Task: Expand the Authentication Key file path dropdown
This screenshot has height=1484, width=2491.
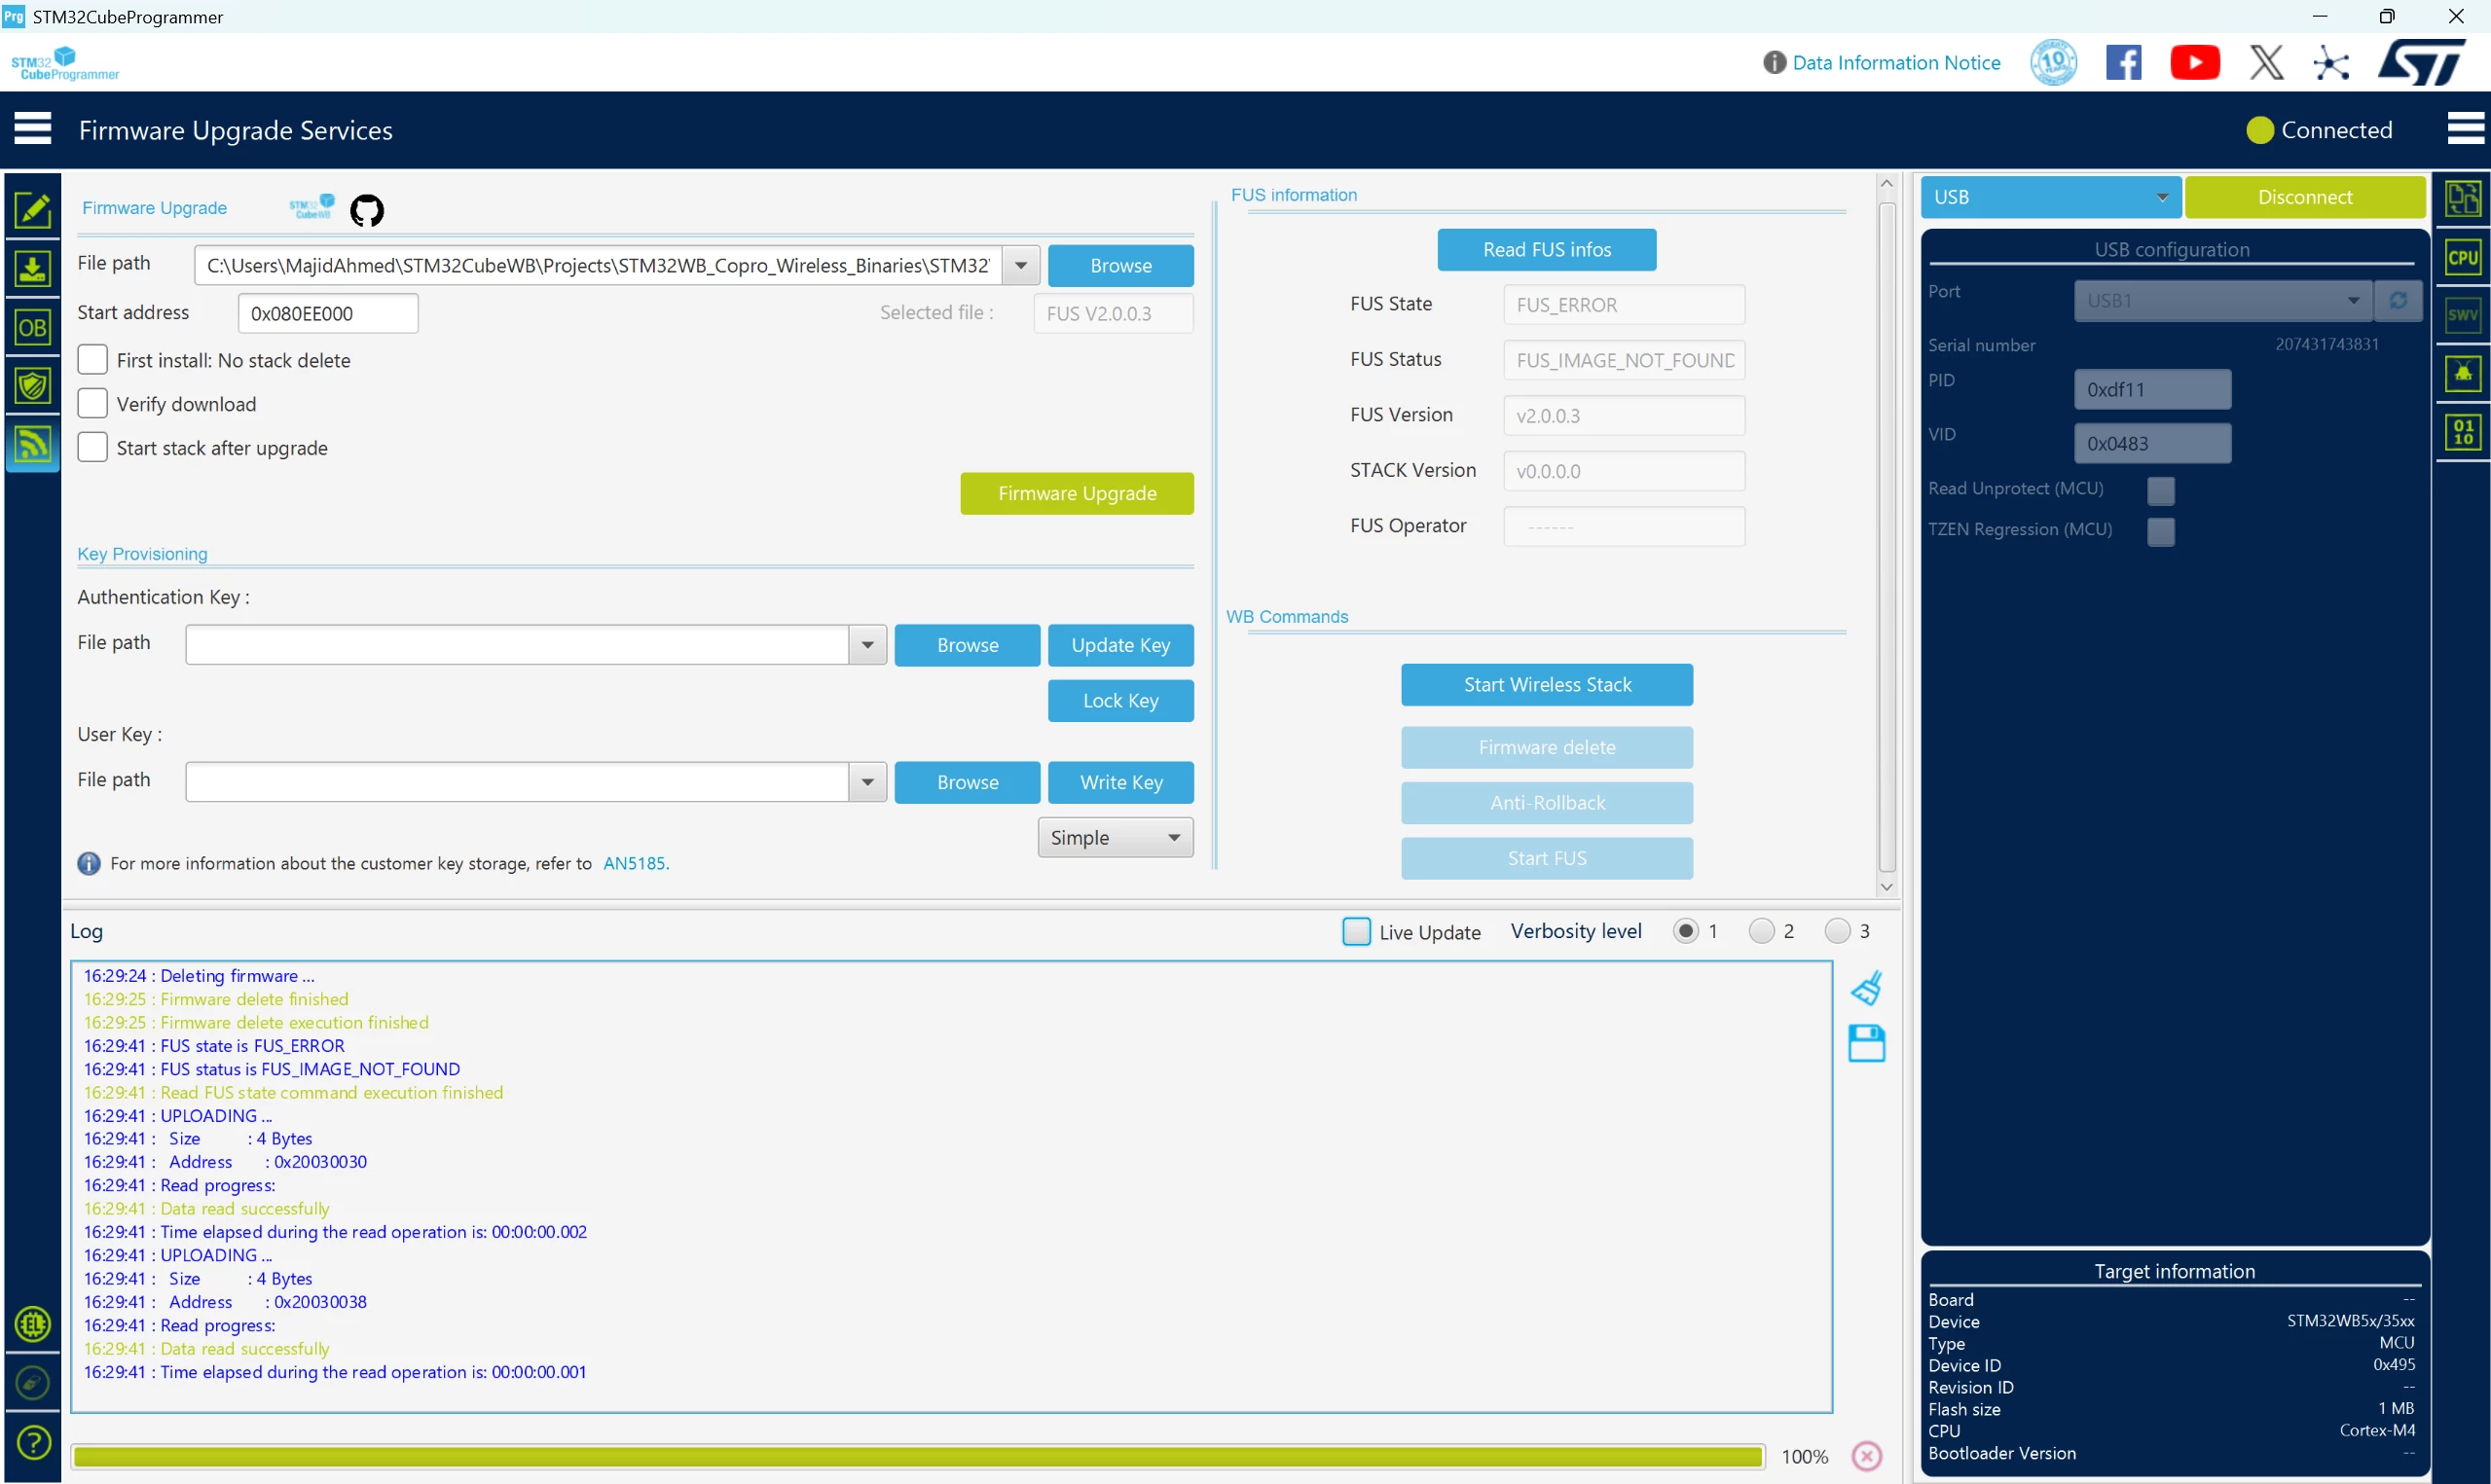Action: tap(868, 645)
